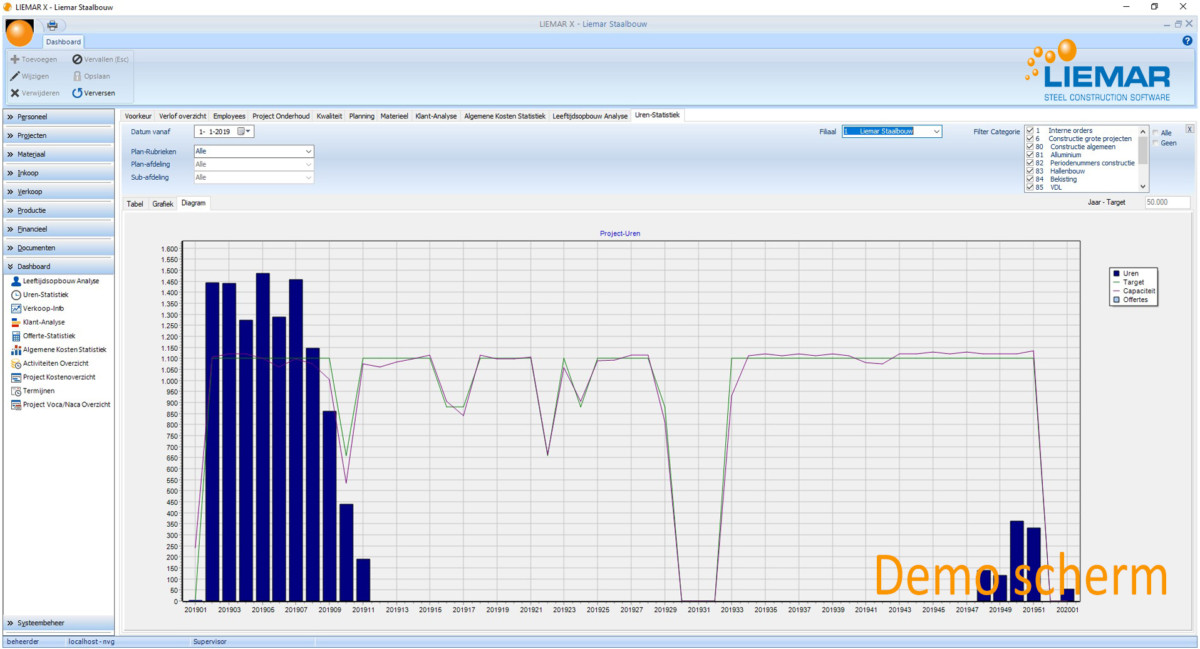Click the Wijzigen pencil icon
This screenshot has height=649, width=1200.
click(15, 76)
